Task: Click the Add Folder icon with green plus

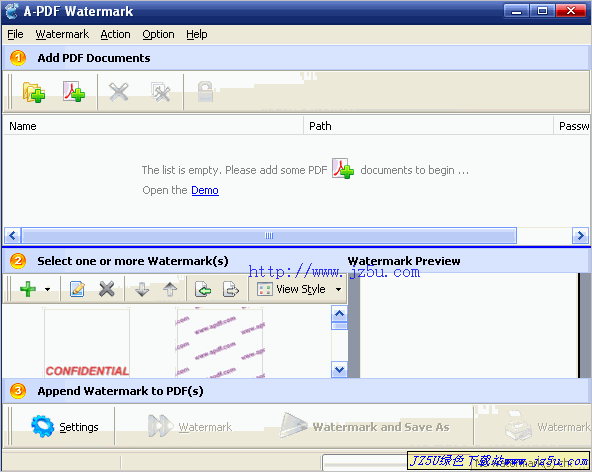Action: point(34,92)
